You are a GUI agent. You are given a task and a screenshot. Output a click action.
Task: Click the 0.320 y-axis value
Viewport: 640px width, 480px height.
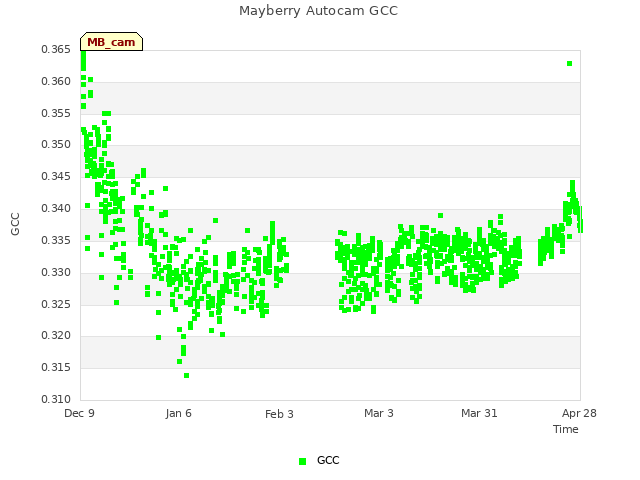(56, 336)
